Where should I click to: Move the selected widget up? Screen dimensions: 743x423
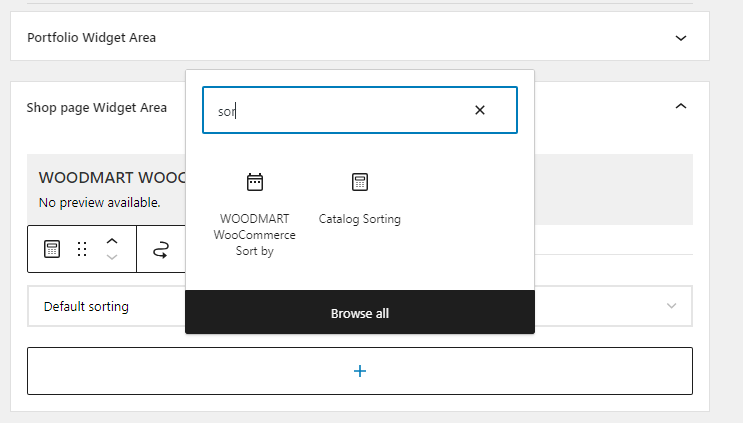click(112, 242)
